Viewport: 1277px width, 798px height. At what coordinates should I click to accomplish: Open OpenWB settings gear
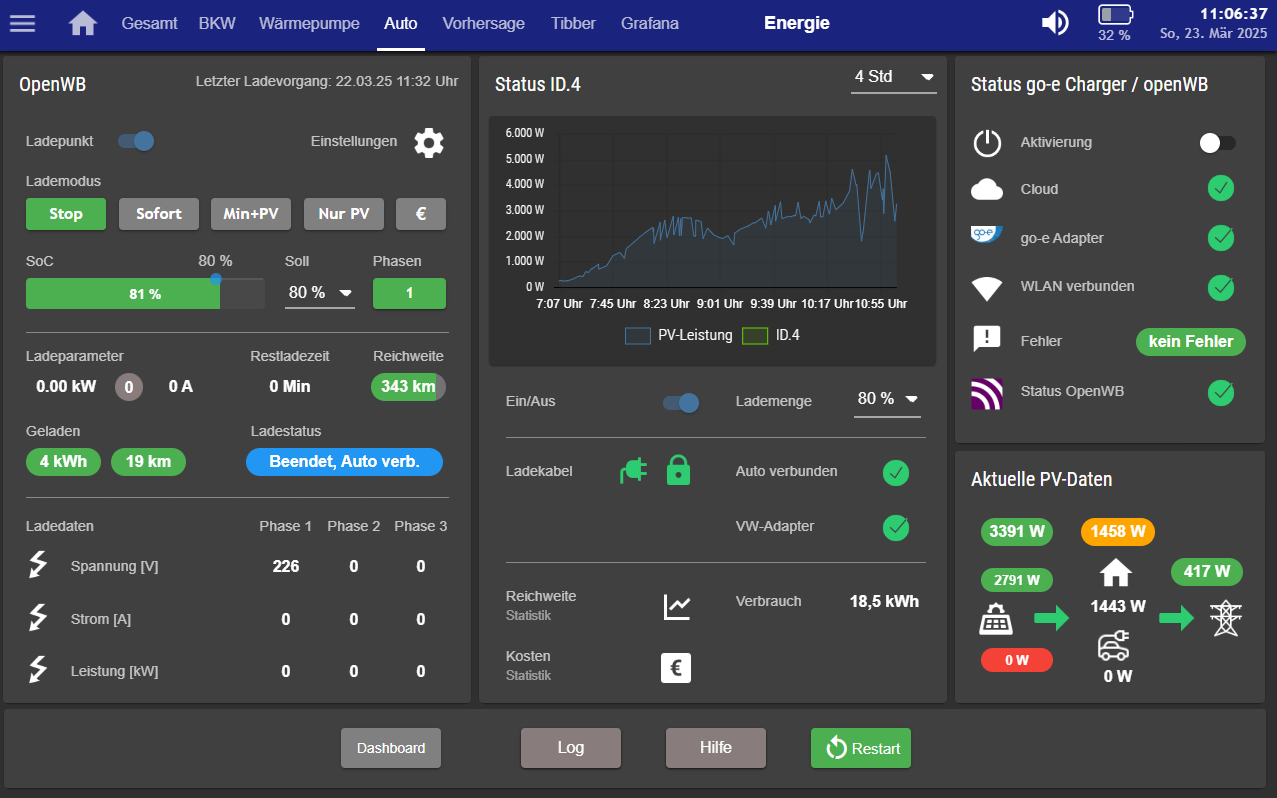429,142
